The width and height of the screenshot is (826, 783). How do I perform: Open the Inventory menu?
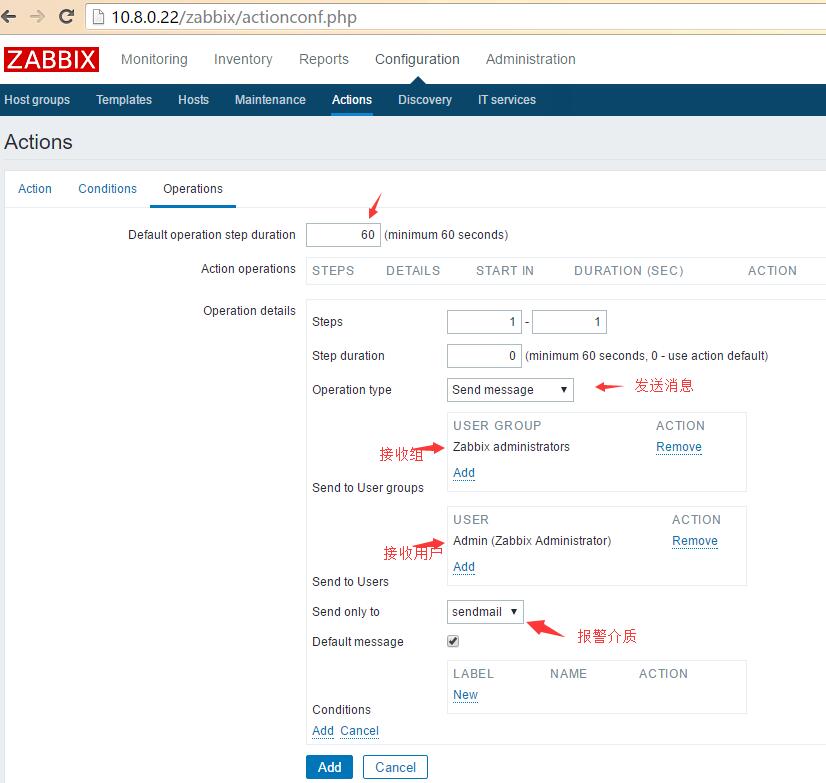coord(243,59)
